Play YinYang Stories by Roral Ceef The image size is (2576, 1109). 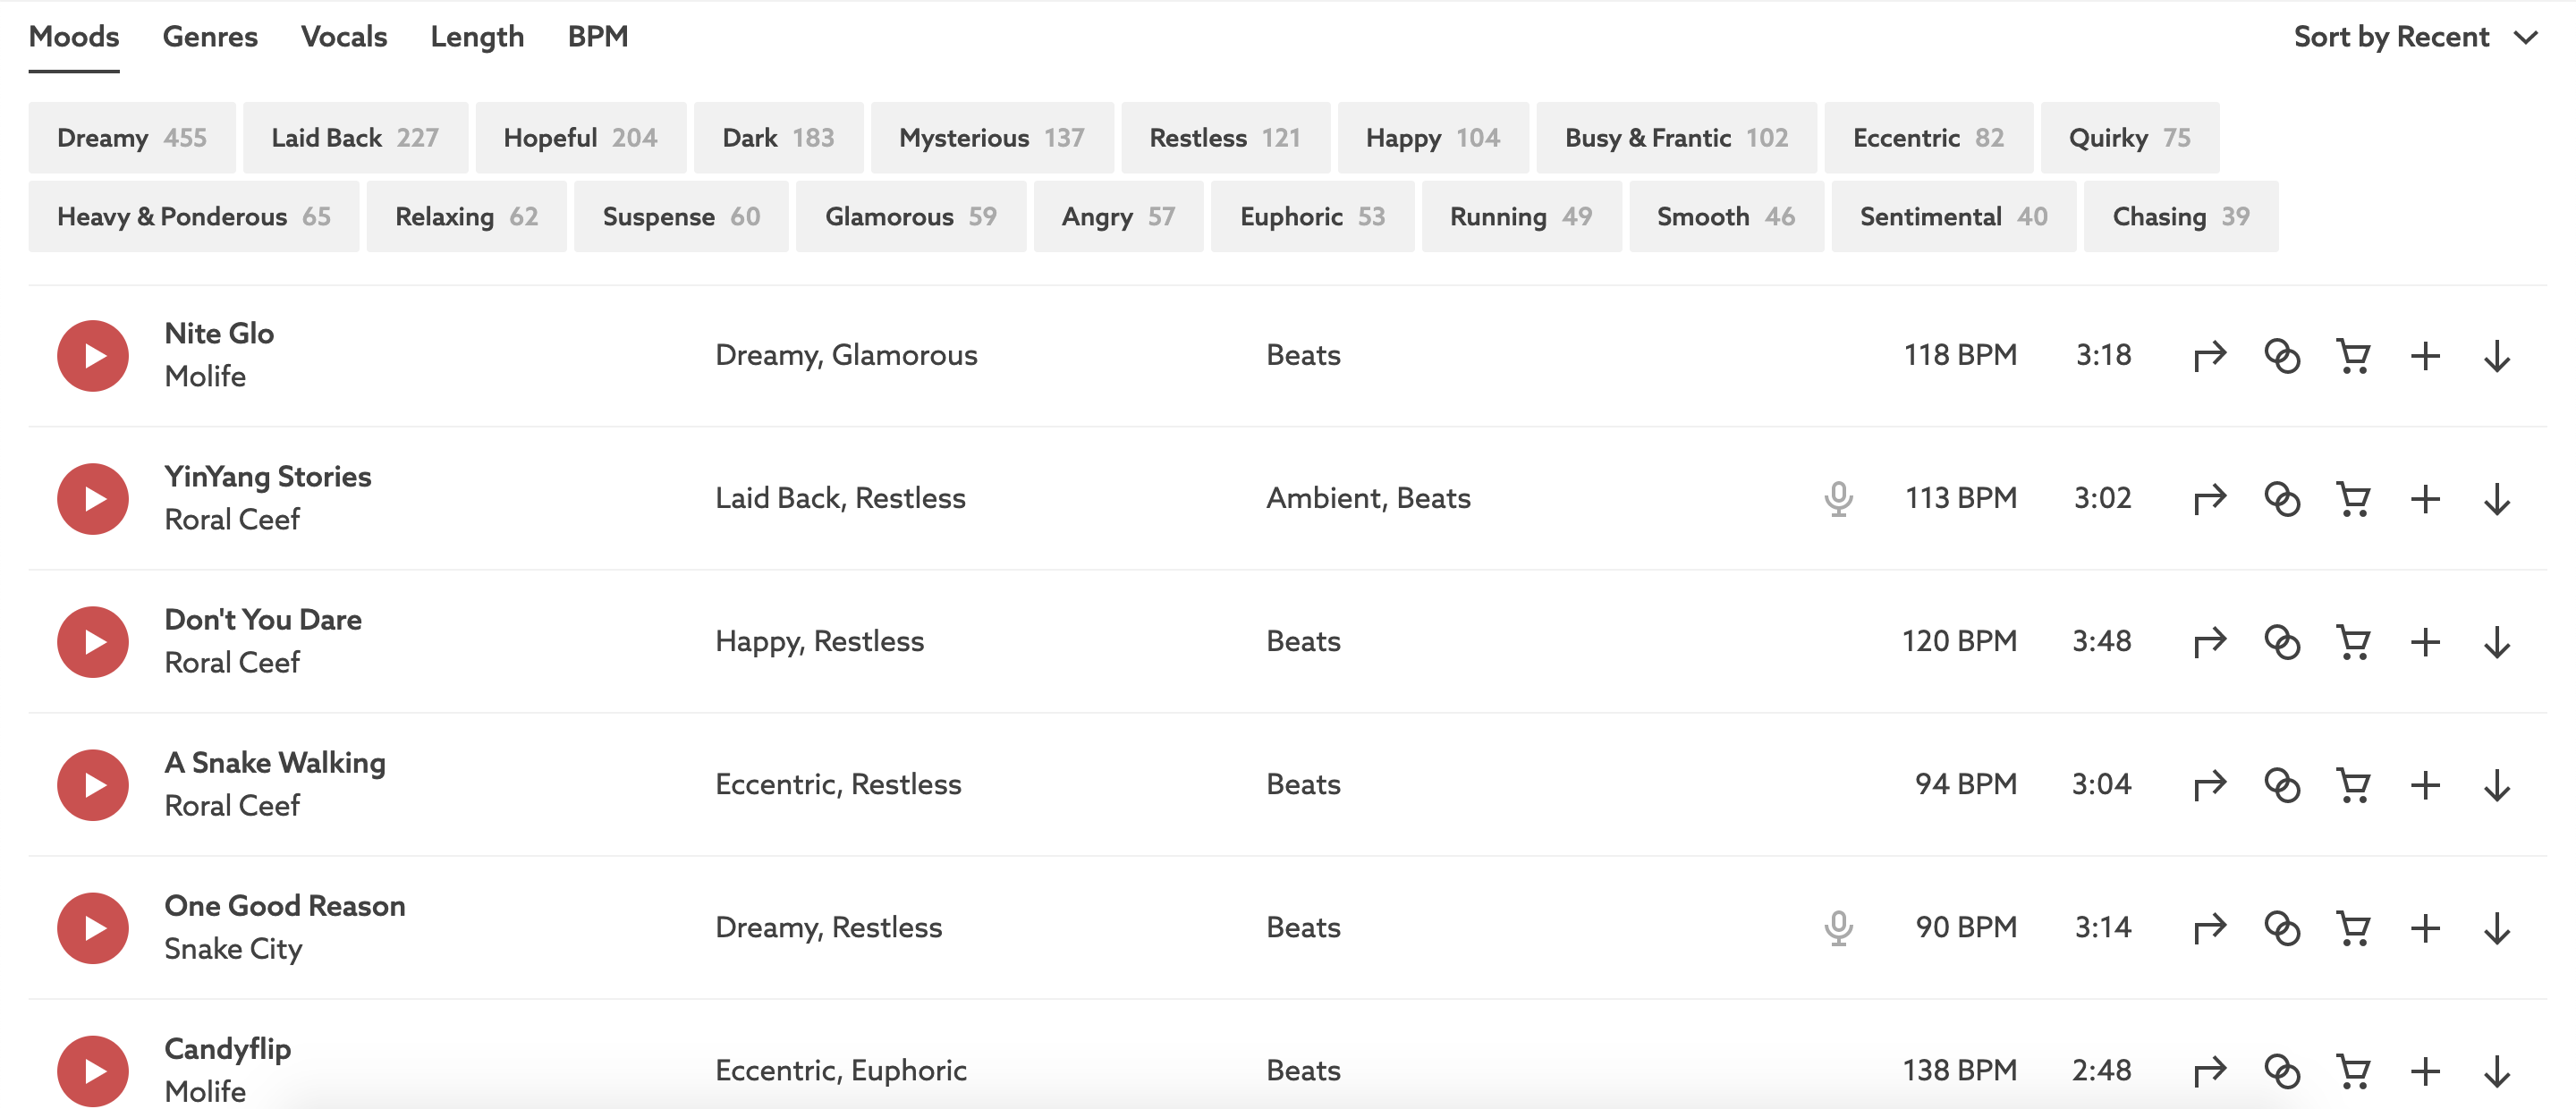pos(93,499)
